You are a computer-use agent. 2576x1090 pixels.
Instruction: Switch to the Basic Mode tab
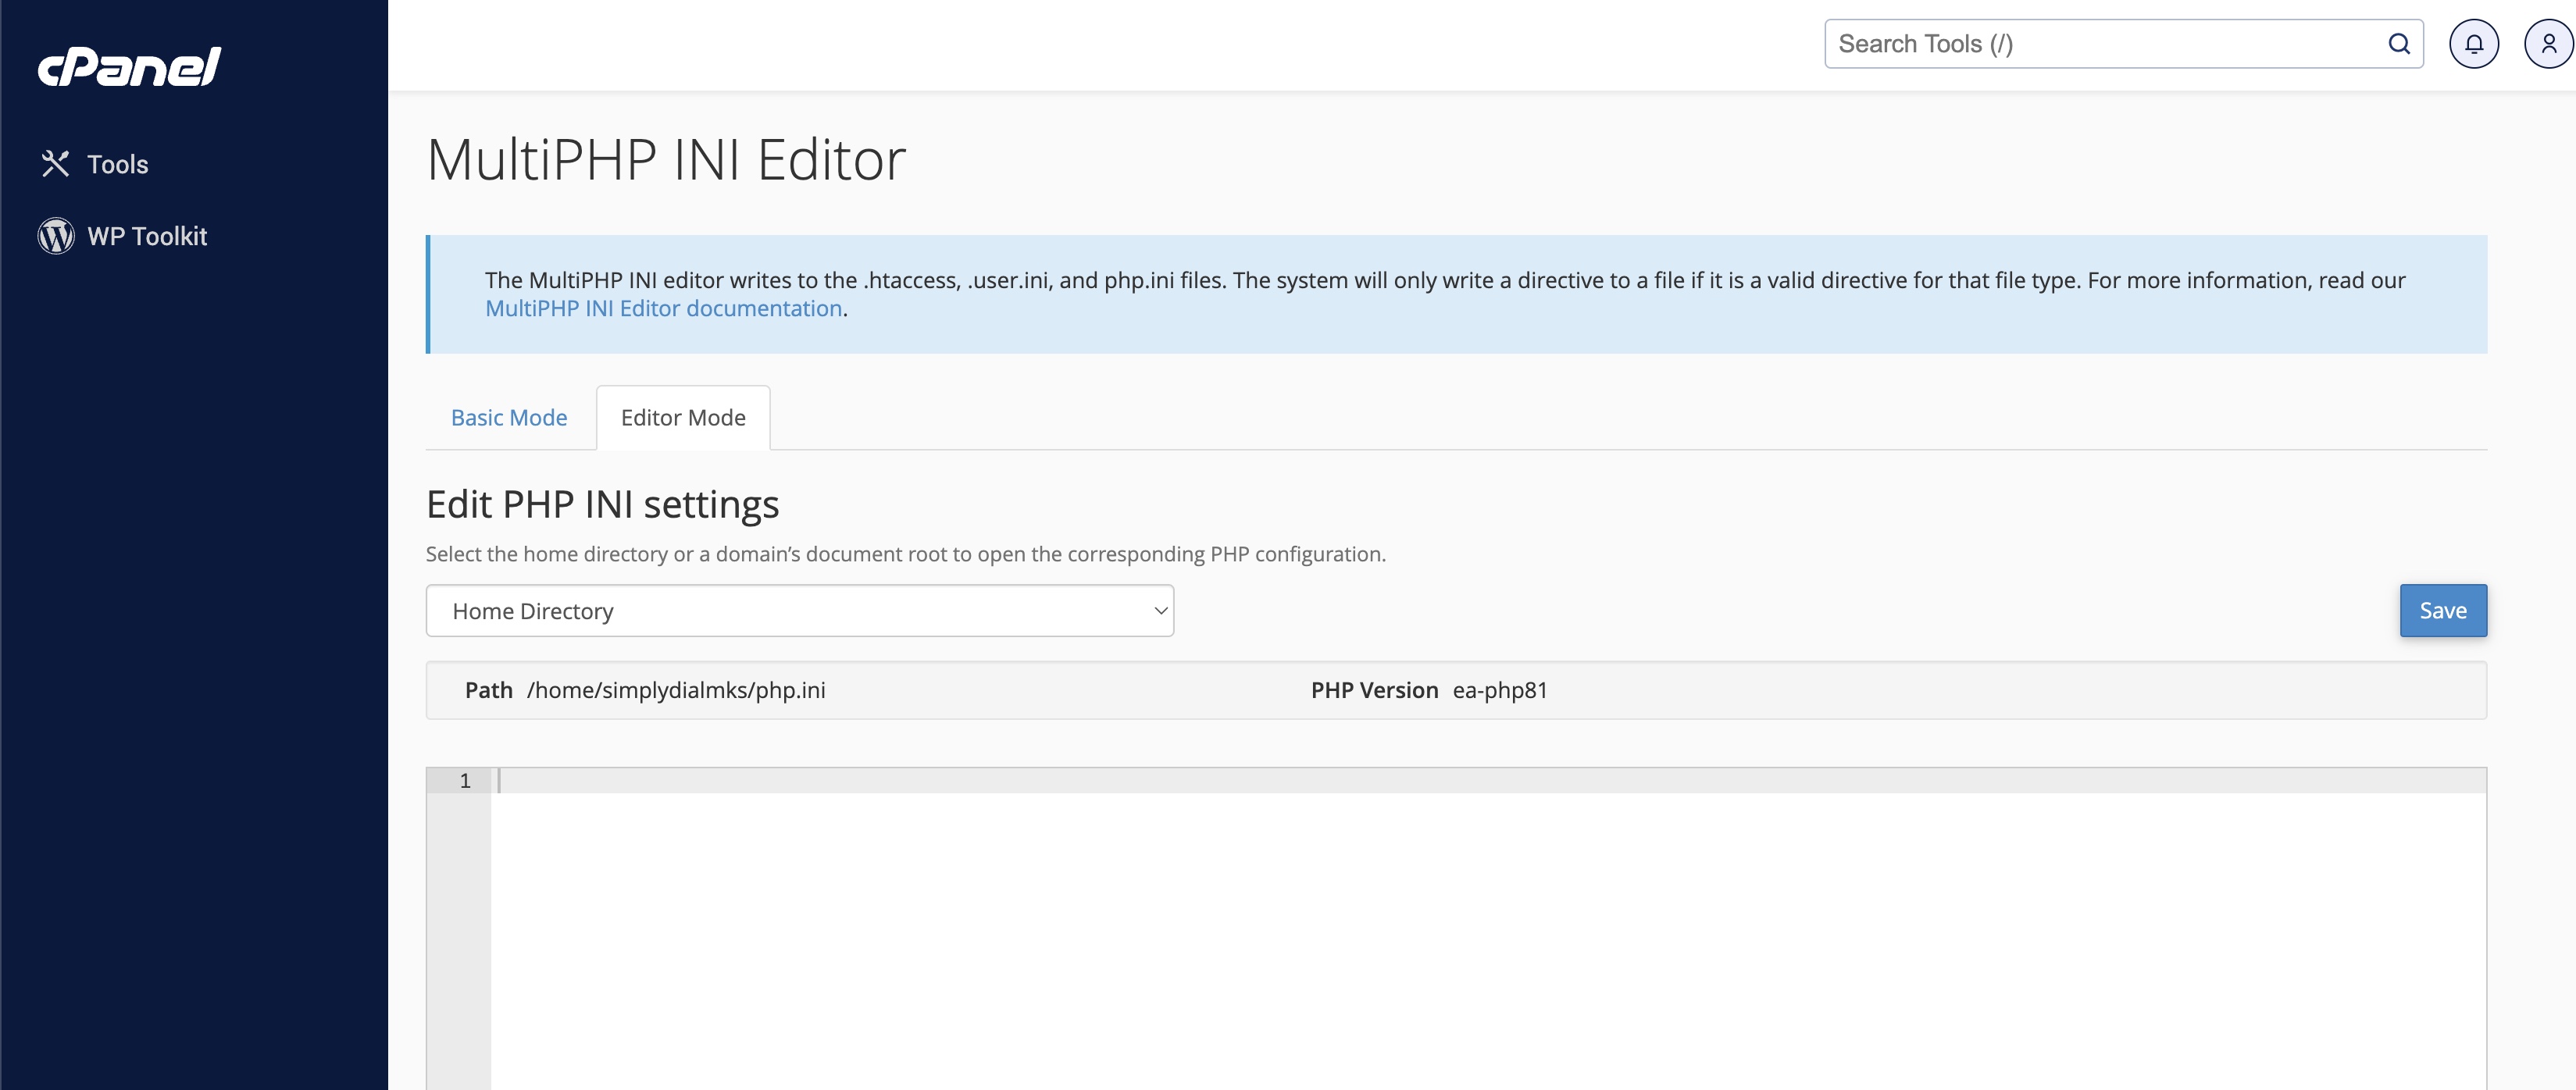[x=509, y=418]
